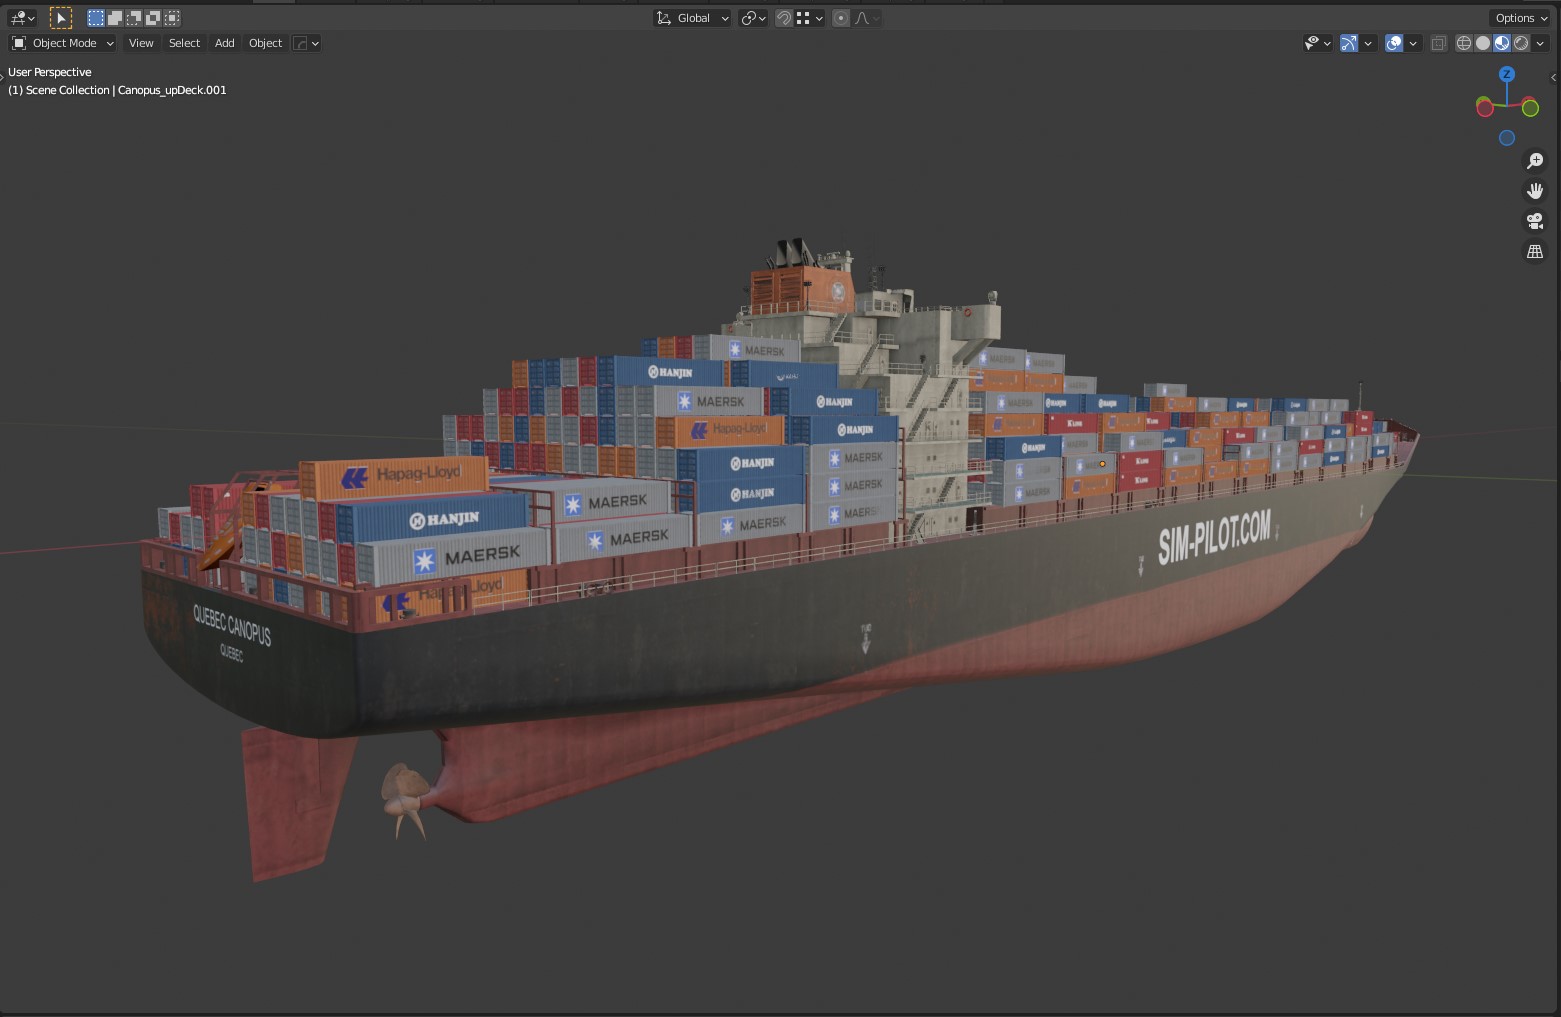
Task: Click the SIM-PILOT.COM hull text
Action: click(x=1215, y=536)
